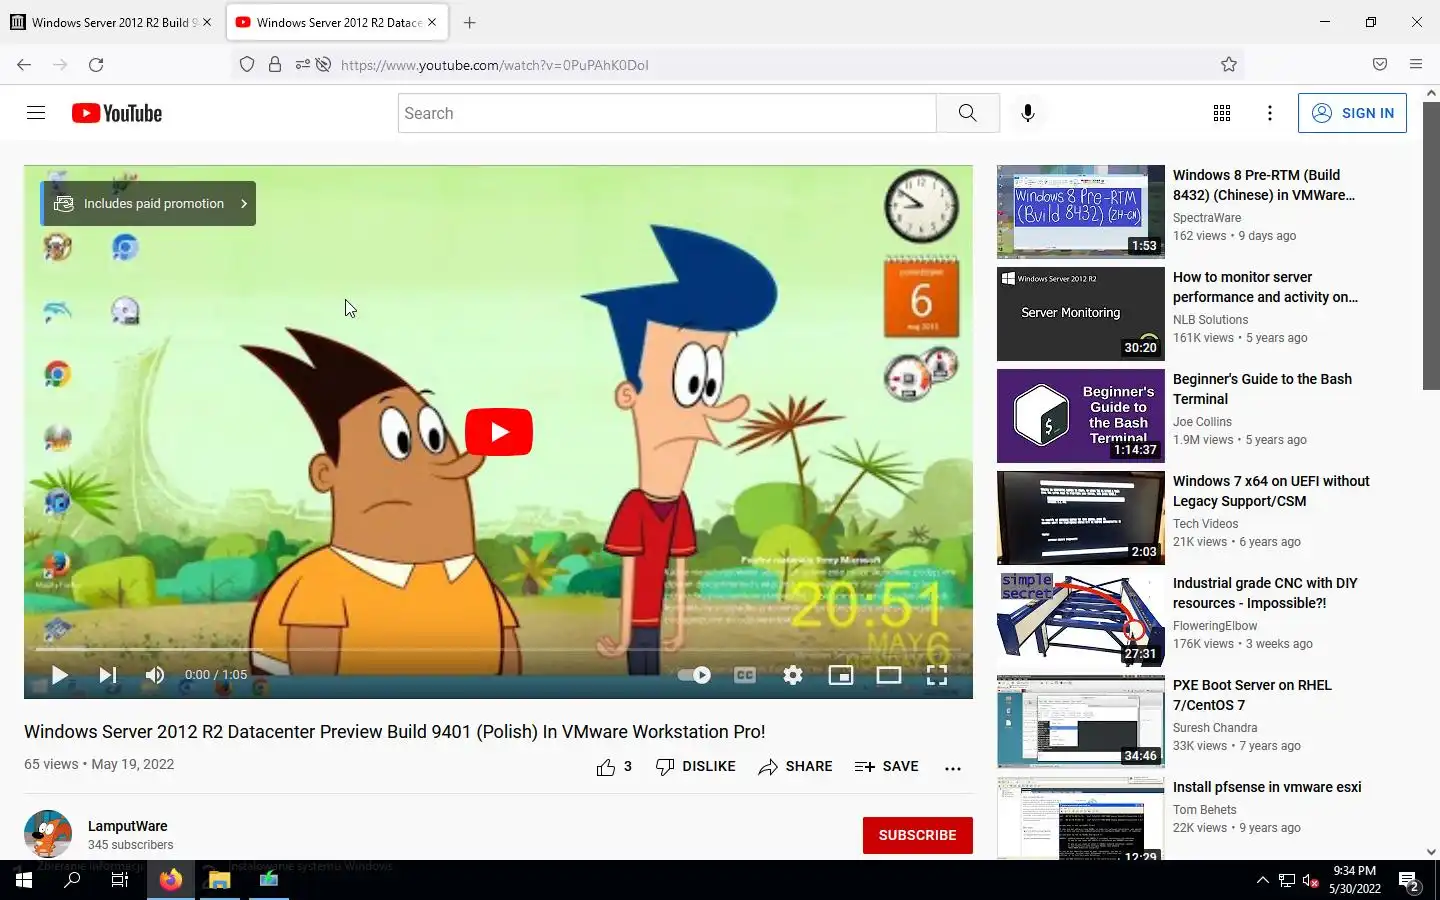Open 'Windows 7 x64 on UEFI' video title

[1271, 491]
